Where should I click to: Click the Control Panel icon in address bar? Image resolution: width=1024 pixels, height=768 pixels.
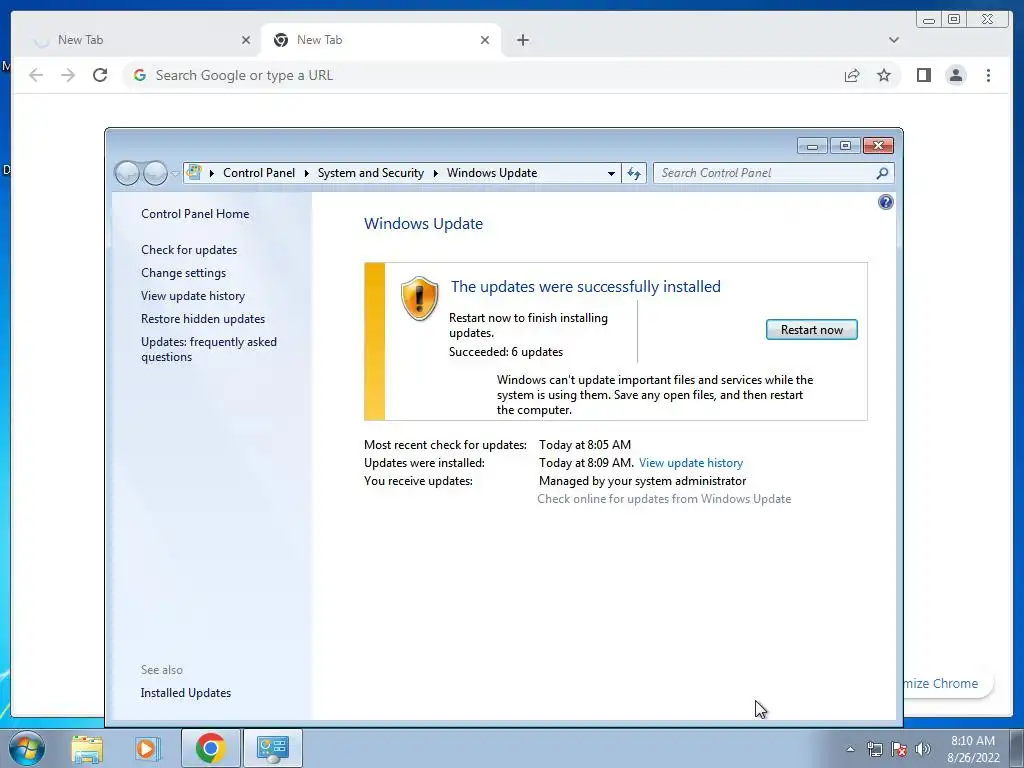(194, 172)
